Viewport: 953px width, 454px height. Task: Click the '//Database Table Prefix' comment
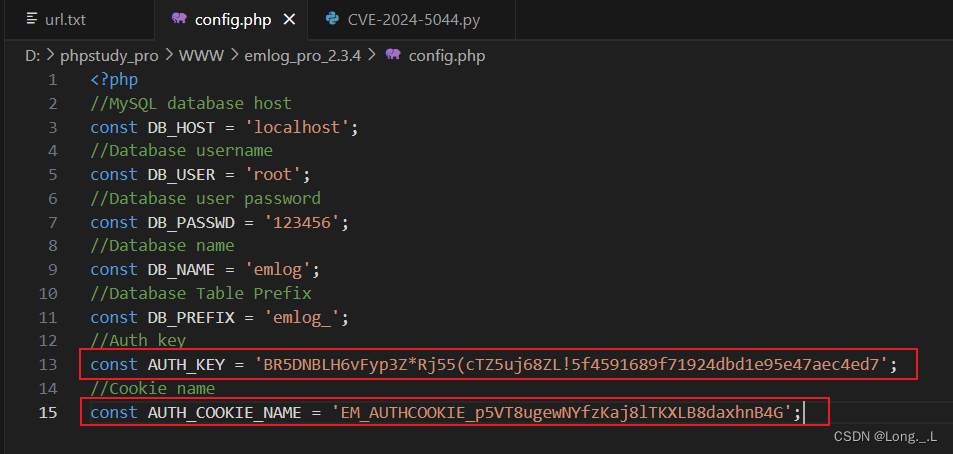point(201,293)
